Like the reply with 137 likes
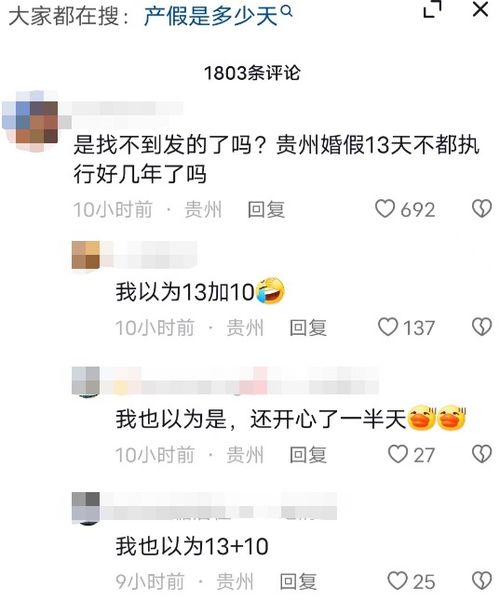 (x=388, y=327)
